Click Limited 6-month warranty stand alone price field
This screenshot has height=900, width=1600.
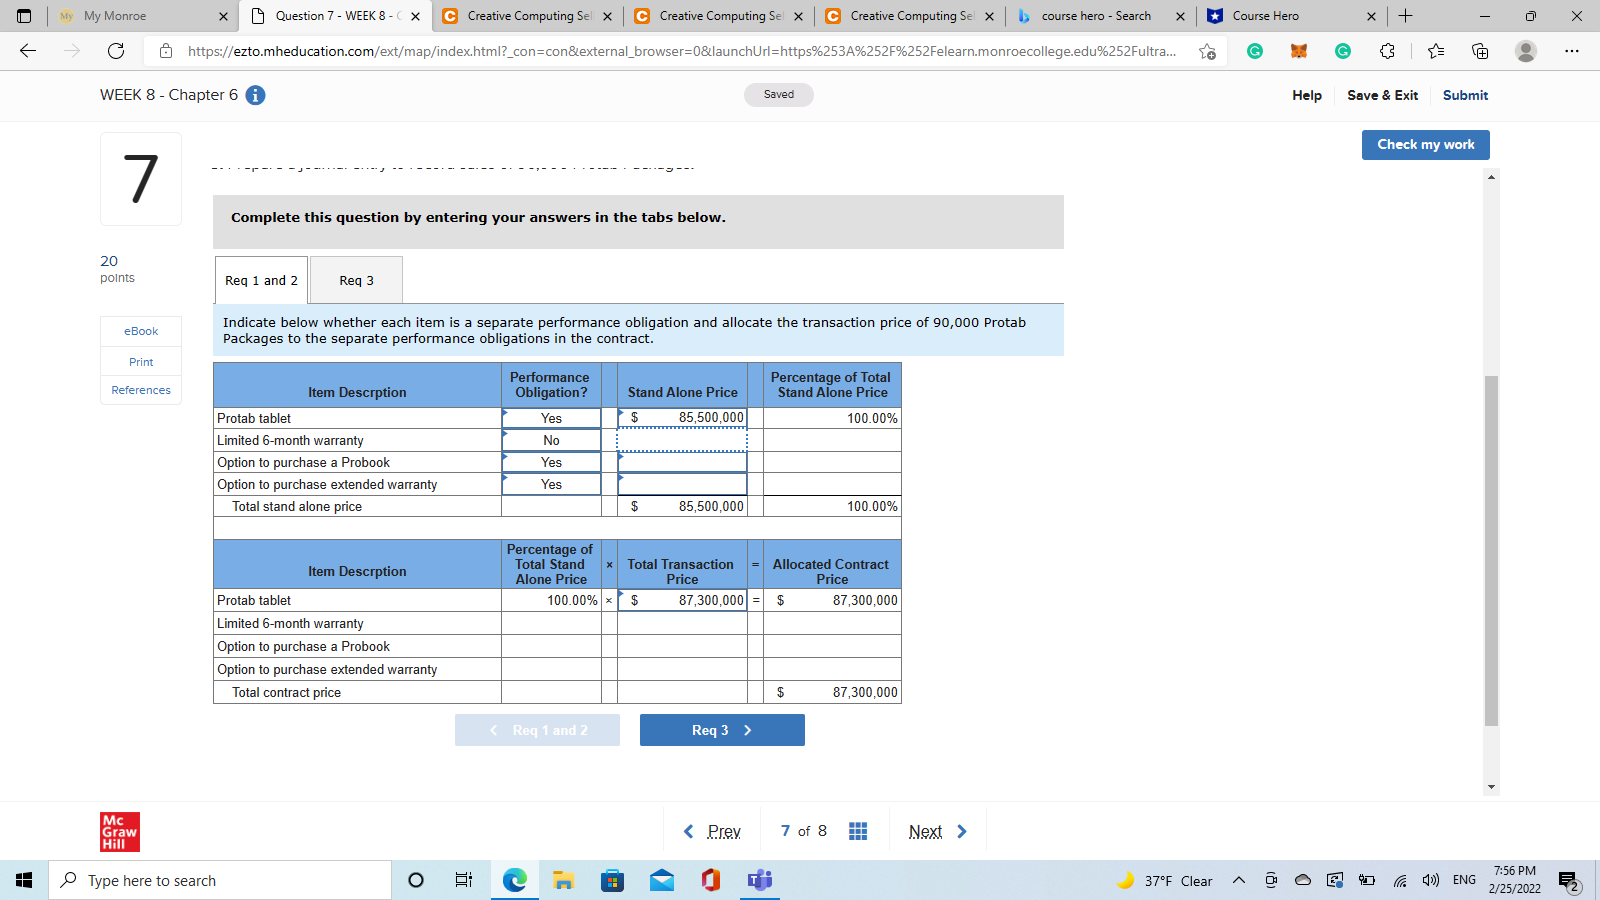[x=682, y=440]
